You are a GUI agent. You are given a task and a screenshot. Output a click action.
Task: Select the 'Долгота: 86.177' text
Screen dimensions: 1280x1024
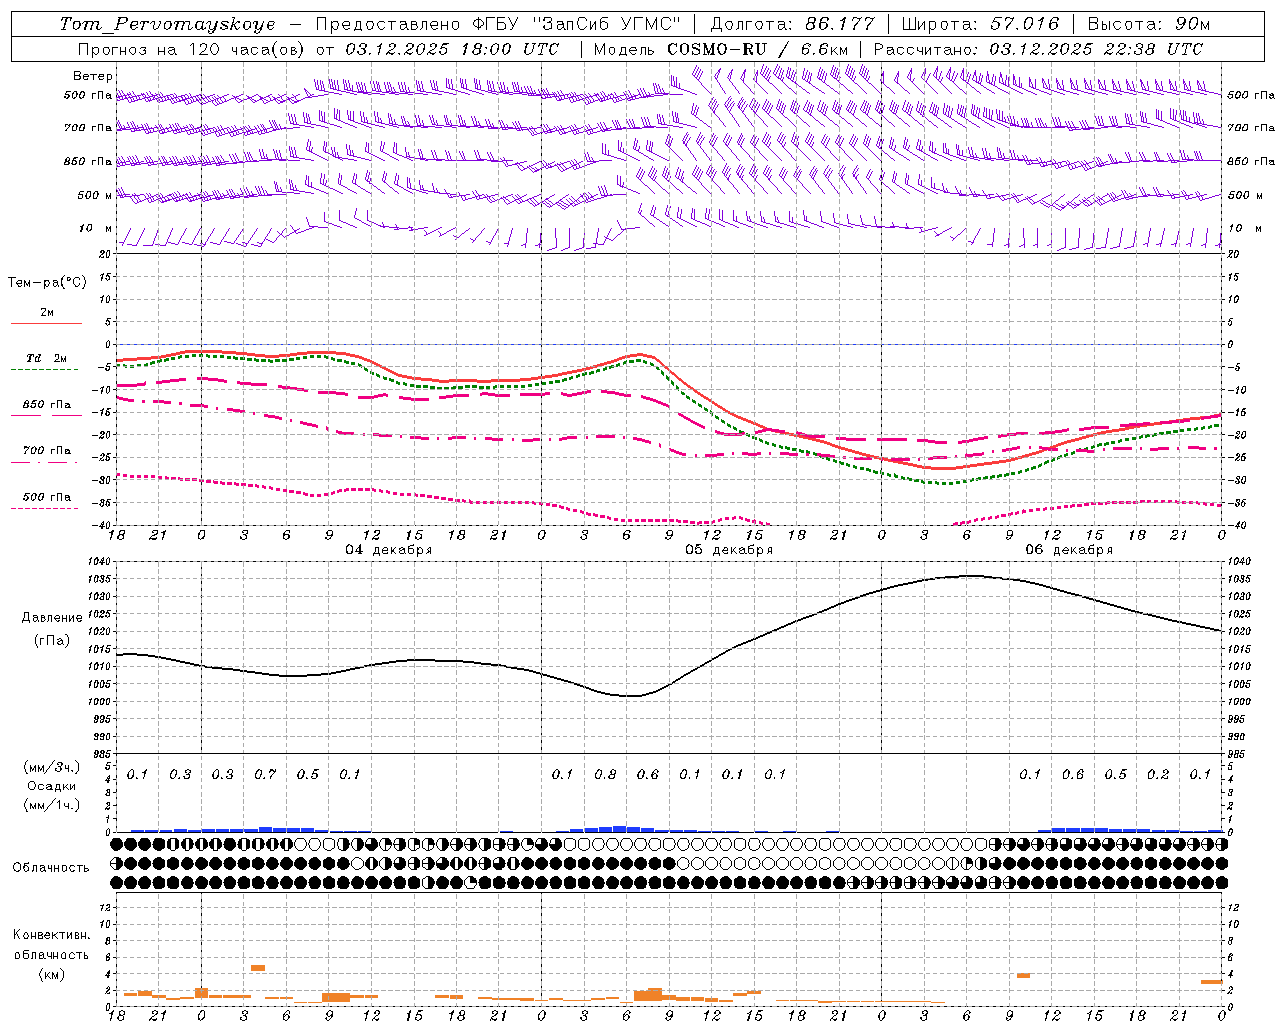[792, 24]
